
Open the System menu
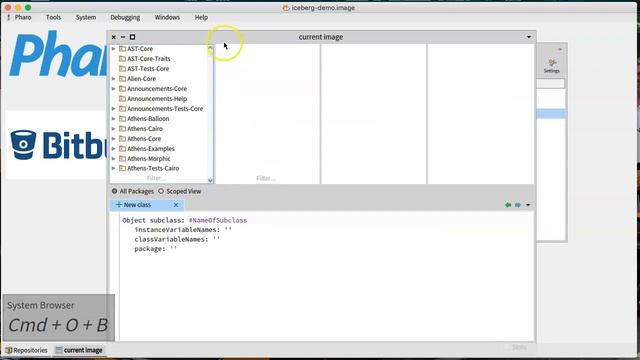click(86, 17)
